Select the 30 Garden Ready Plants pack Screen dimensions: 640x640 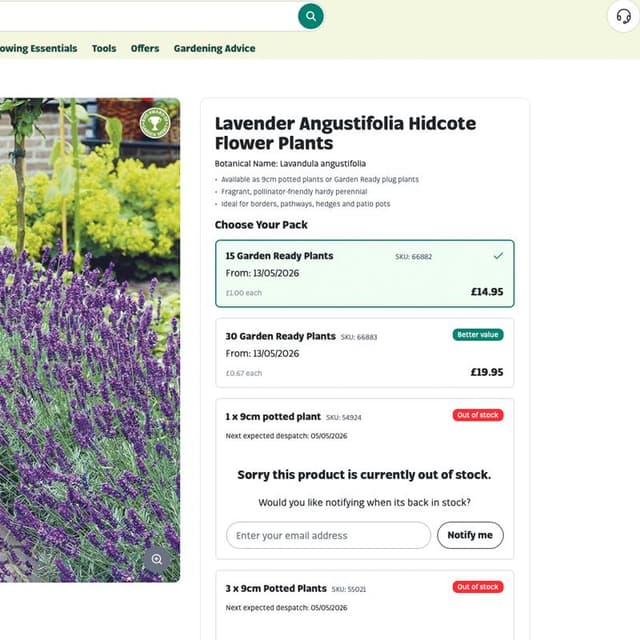pos(364,353)
